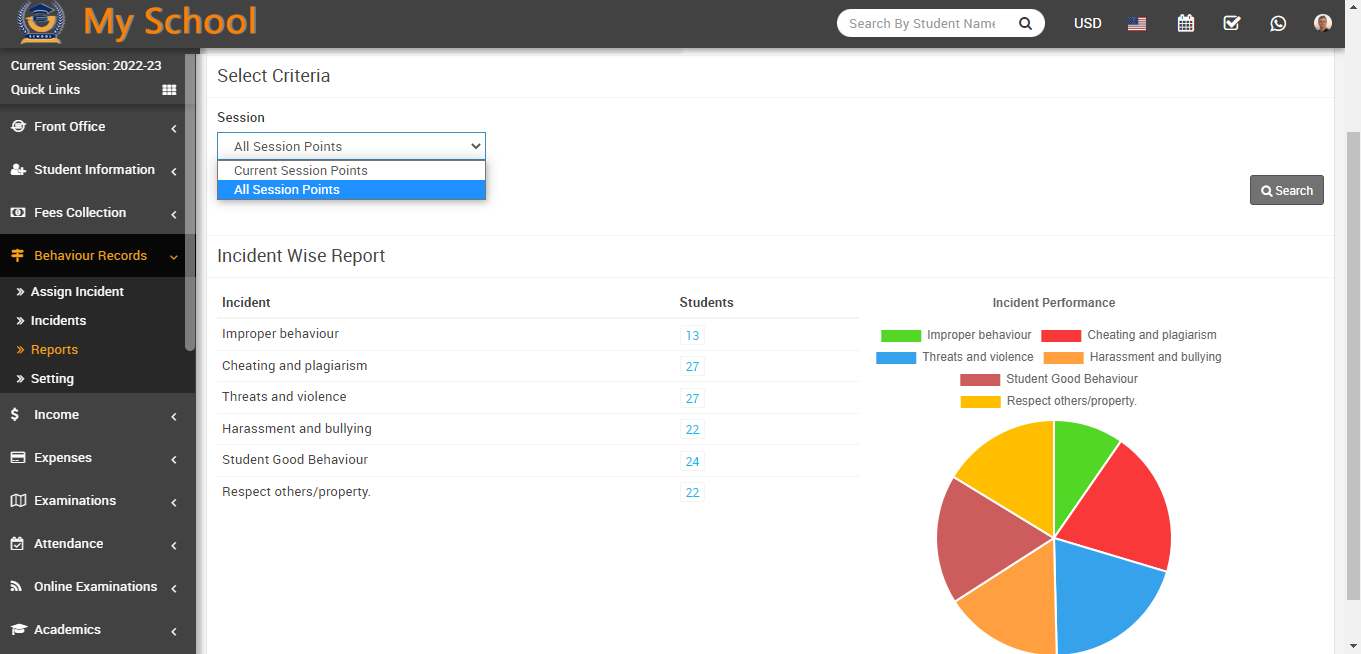Open WhatsApp chat icon in header
The width and height of the screenshot is (1361, 654).
1278,23
